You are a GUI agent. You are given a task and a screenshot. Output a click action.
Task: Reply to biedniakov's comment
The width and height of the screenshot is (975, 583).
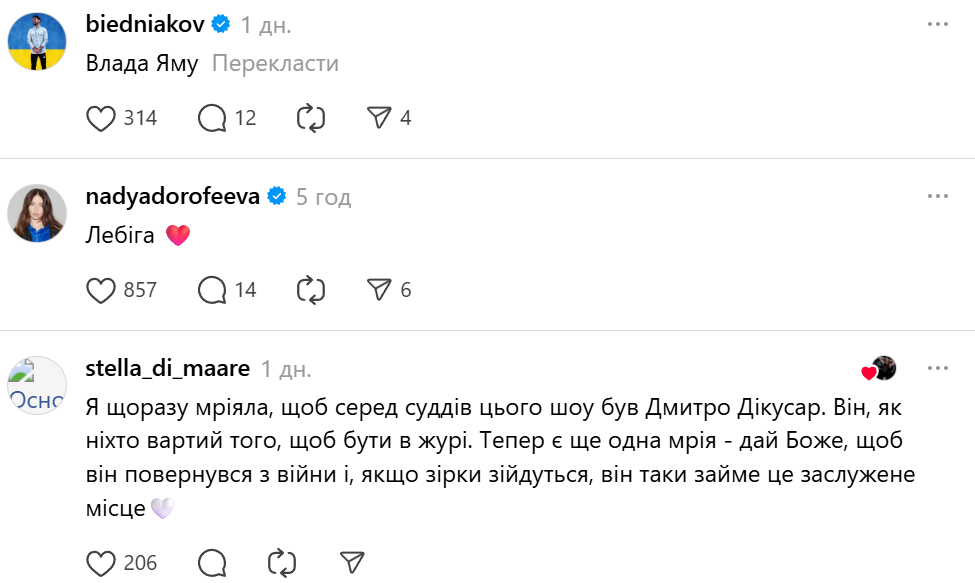[x=213, y=118]
